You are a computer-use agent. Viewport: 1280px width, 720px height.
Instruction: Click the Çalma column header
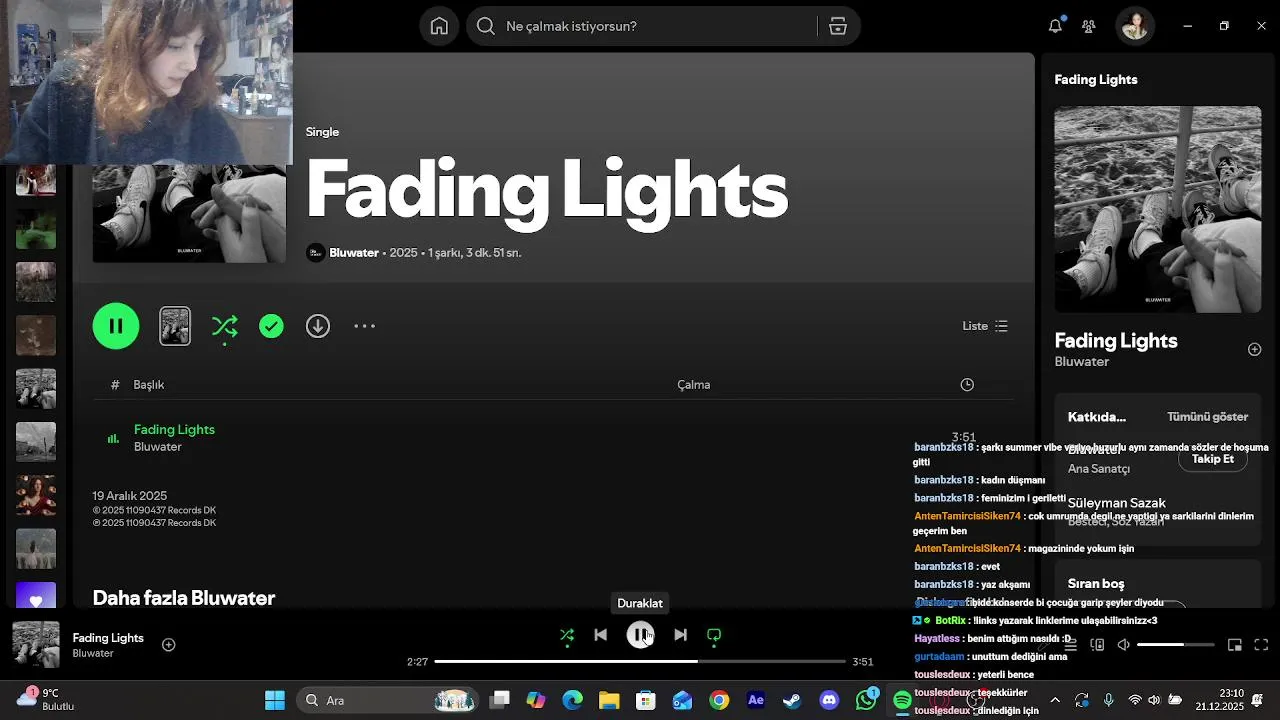pos(694,385)
